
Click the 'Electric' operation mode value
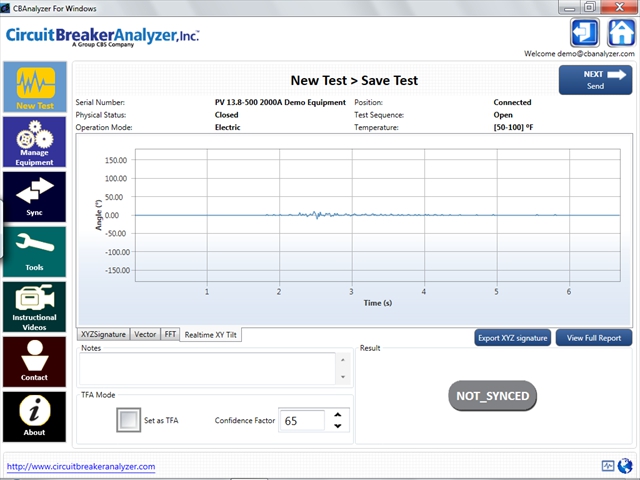pyautogui.click(x=228, y=127)
